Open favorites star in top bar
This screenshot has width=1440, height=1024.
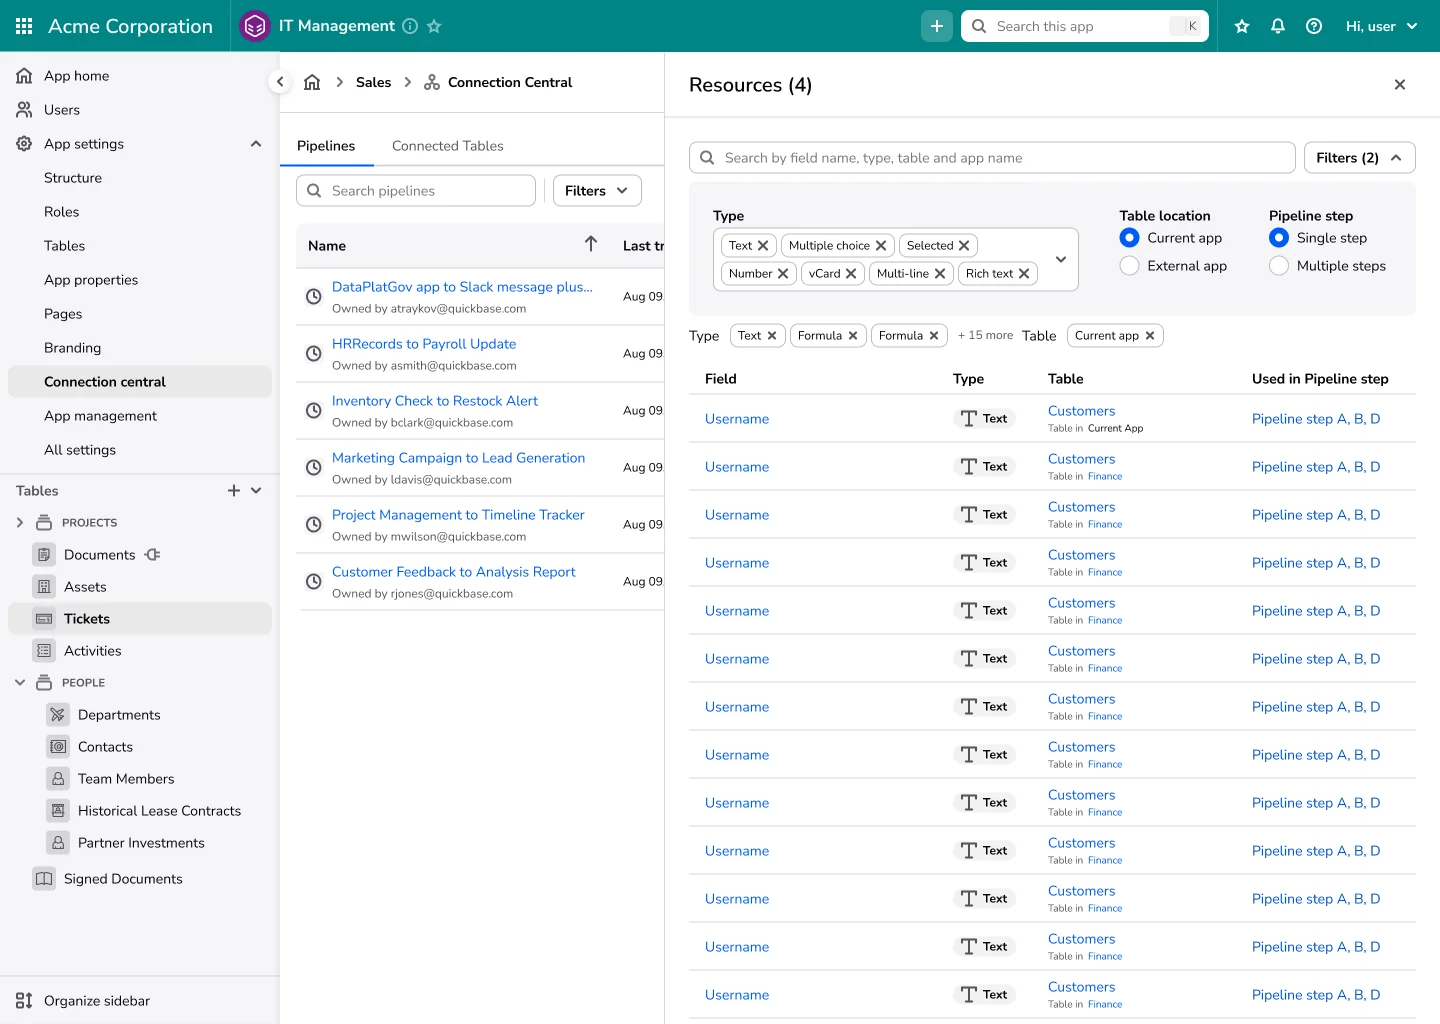[x=1242, y=26]
